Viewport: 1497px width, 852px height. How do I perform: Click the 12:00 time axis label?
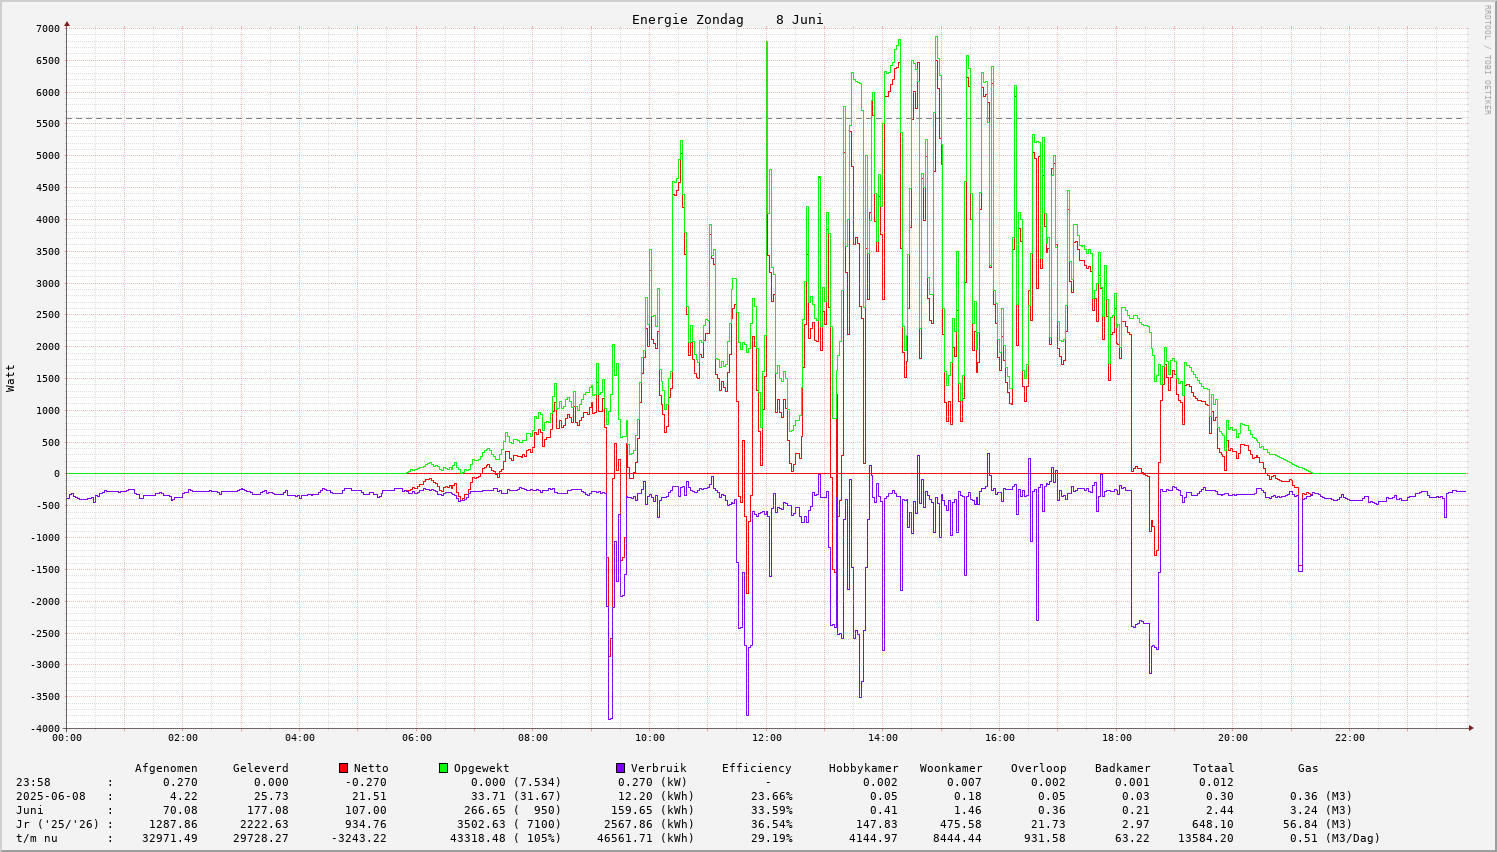[x=766, y=738]
